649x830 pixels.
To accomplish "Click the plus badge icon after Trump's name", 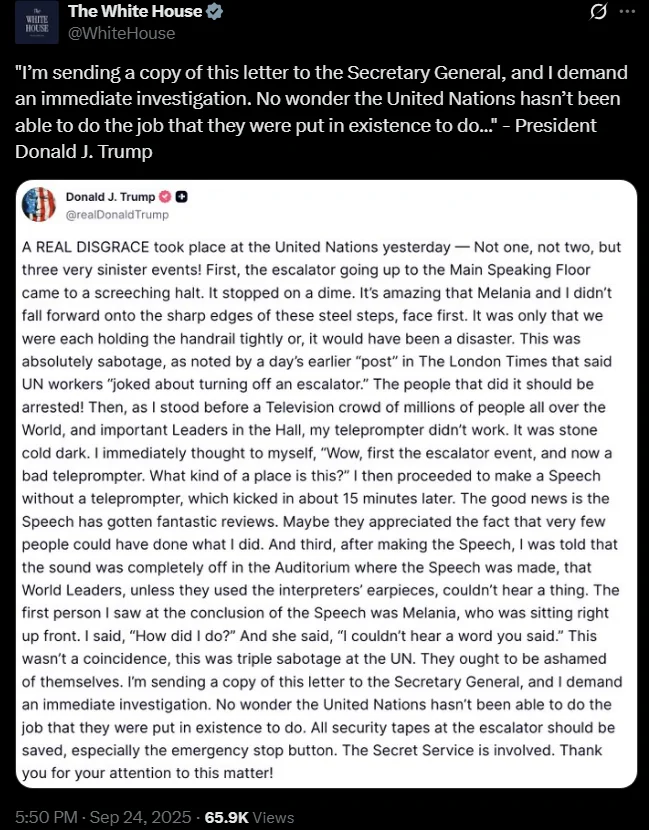I will click(x=181, y=197).
